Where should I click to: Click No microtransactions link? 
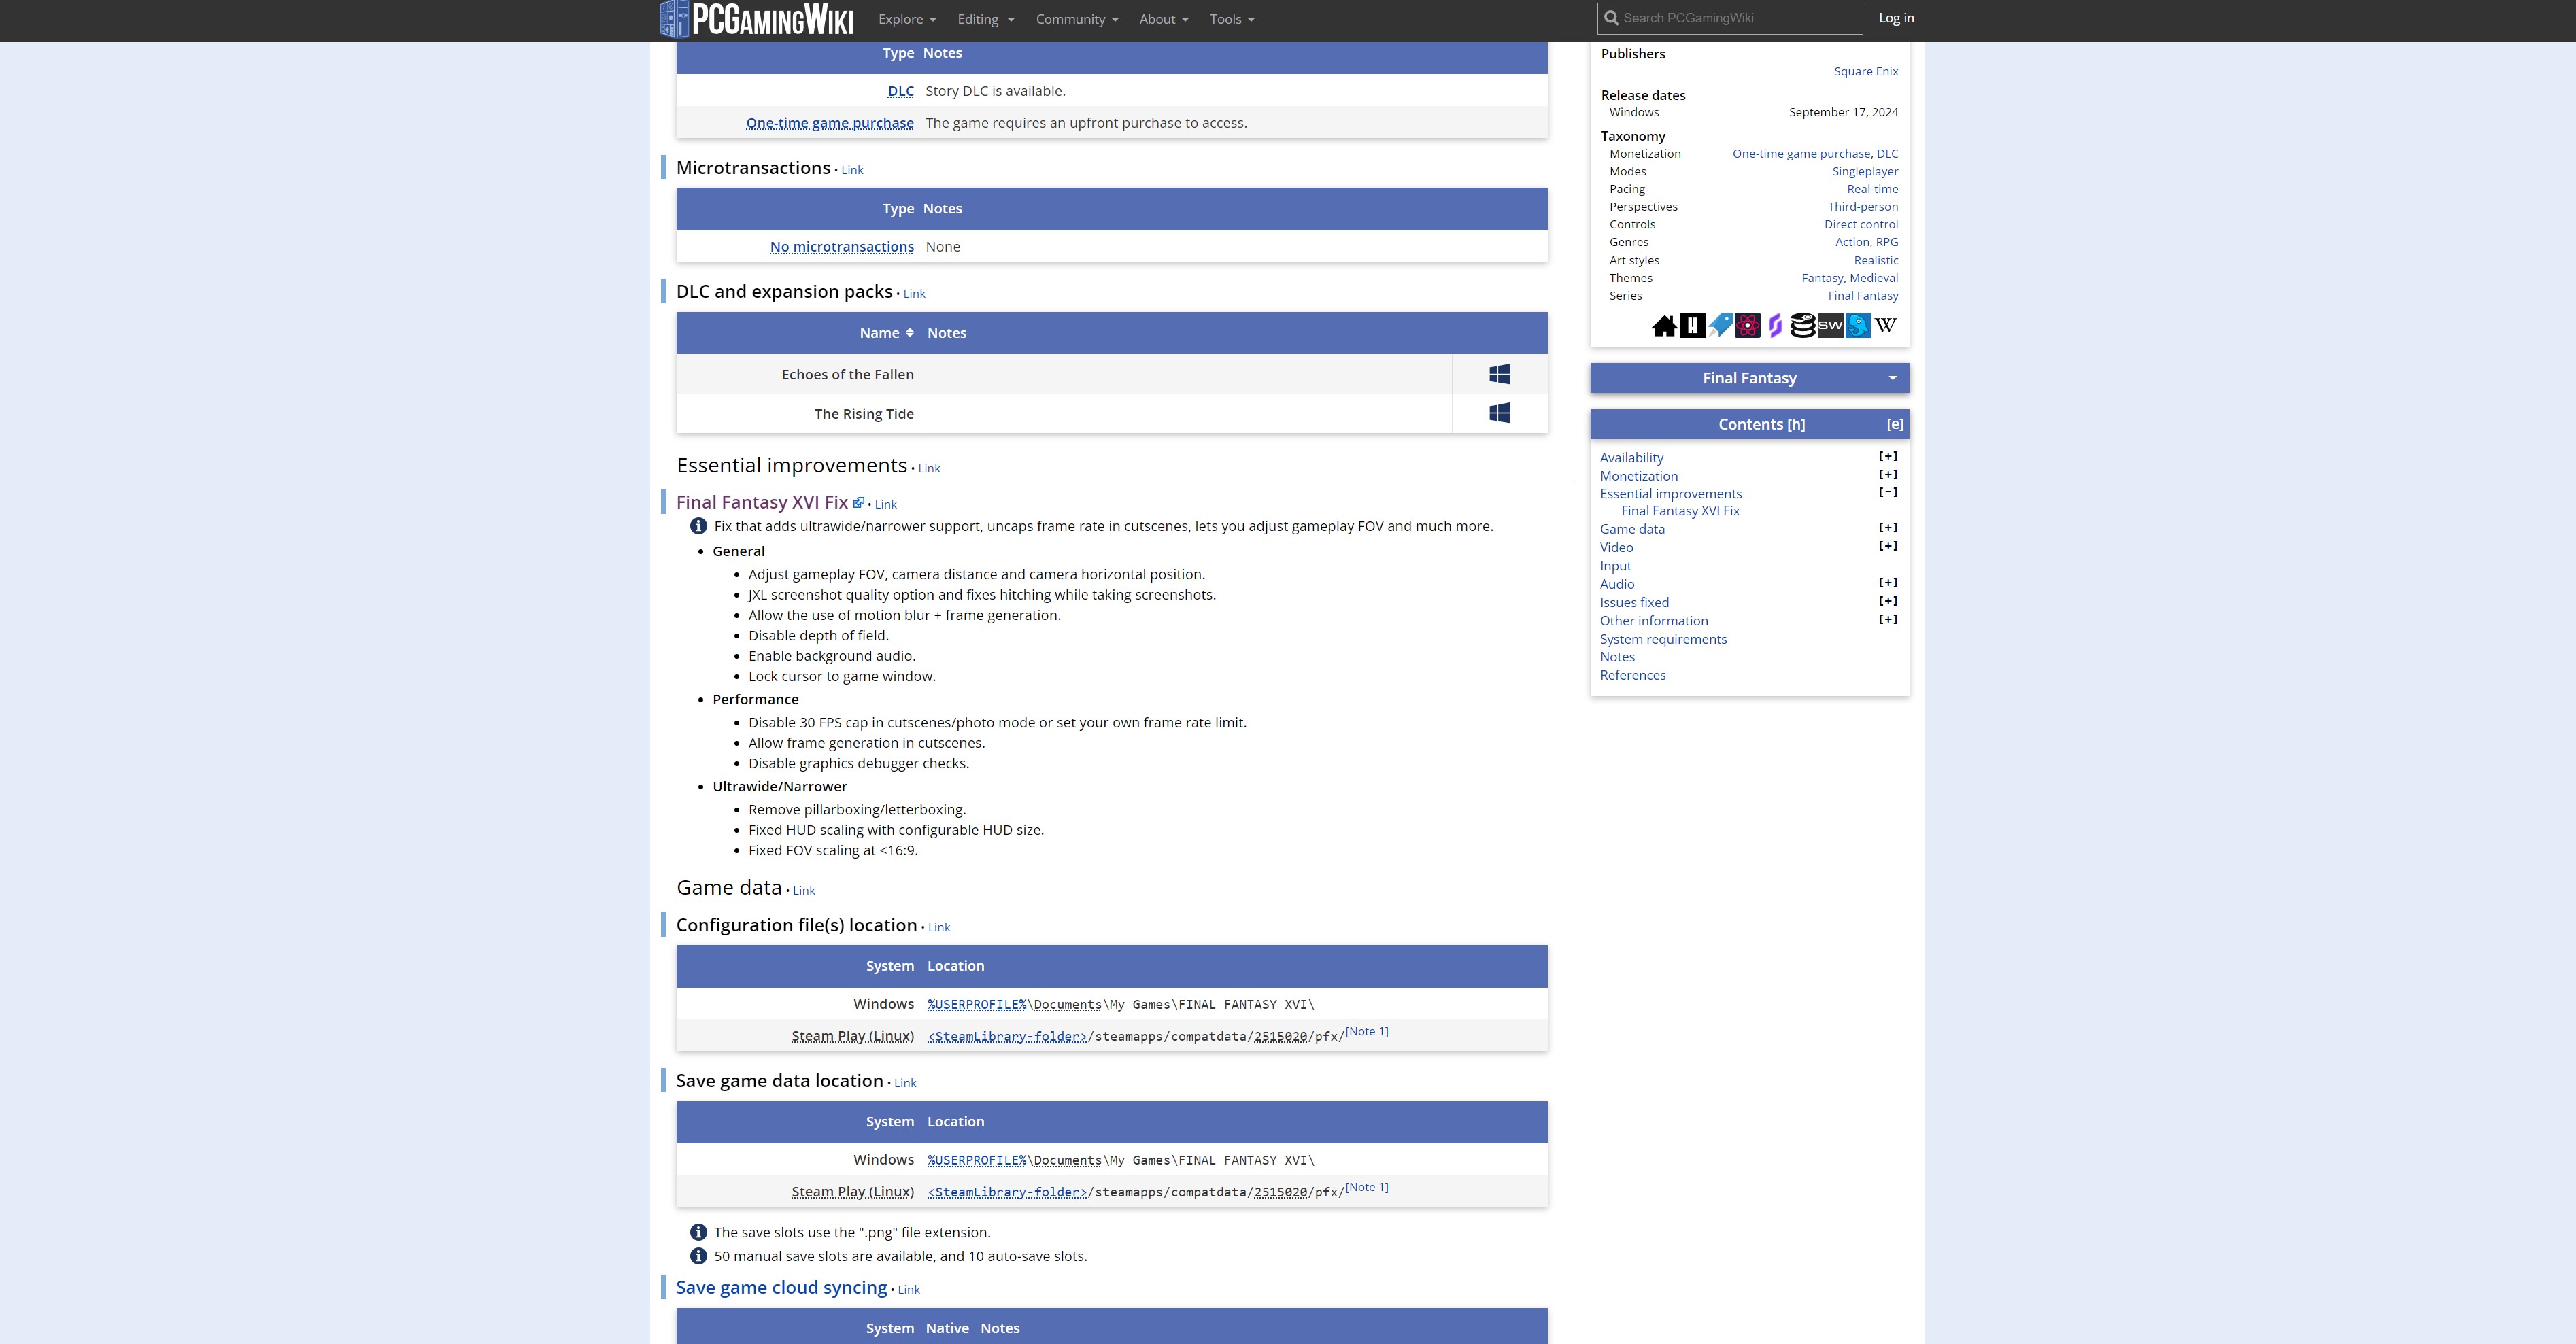pos(841,247)
